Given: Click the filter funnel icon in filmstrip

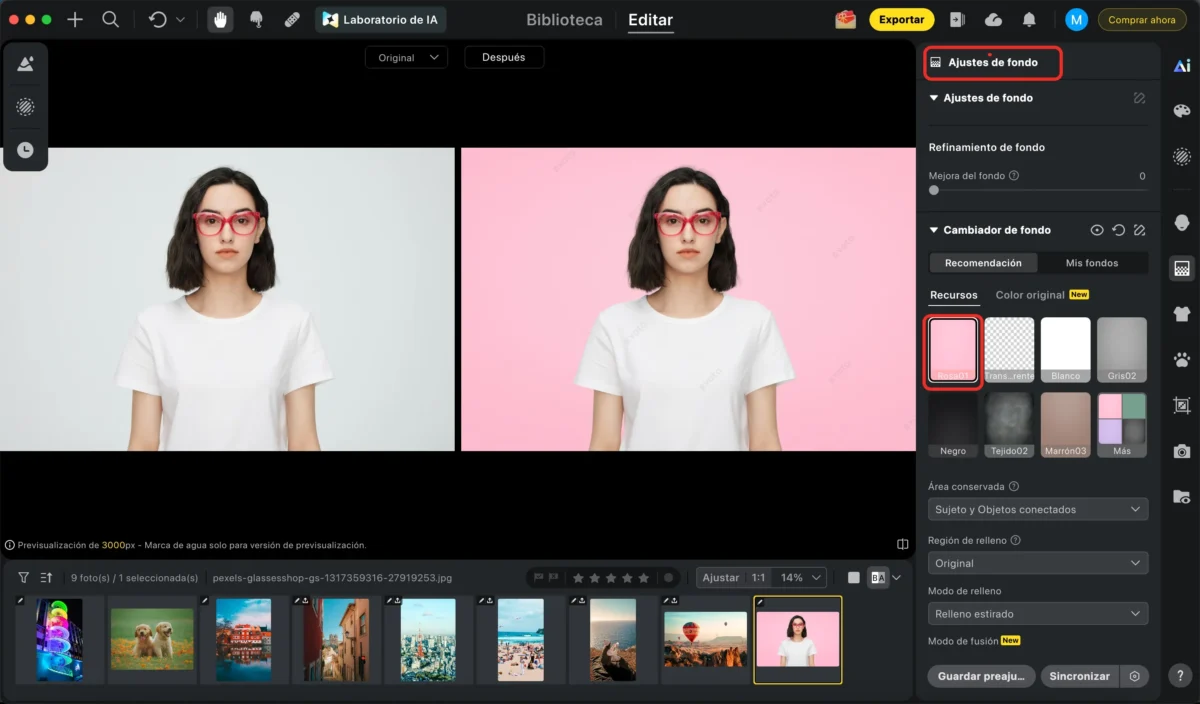Looking at the screenshot, I should (x=23, y=578).
